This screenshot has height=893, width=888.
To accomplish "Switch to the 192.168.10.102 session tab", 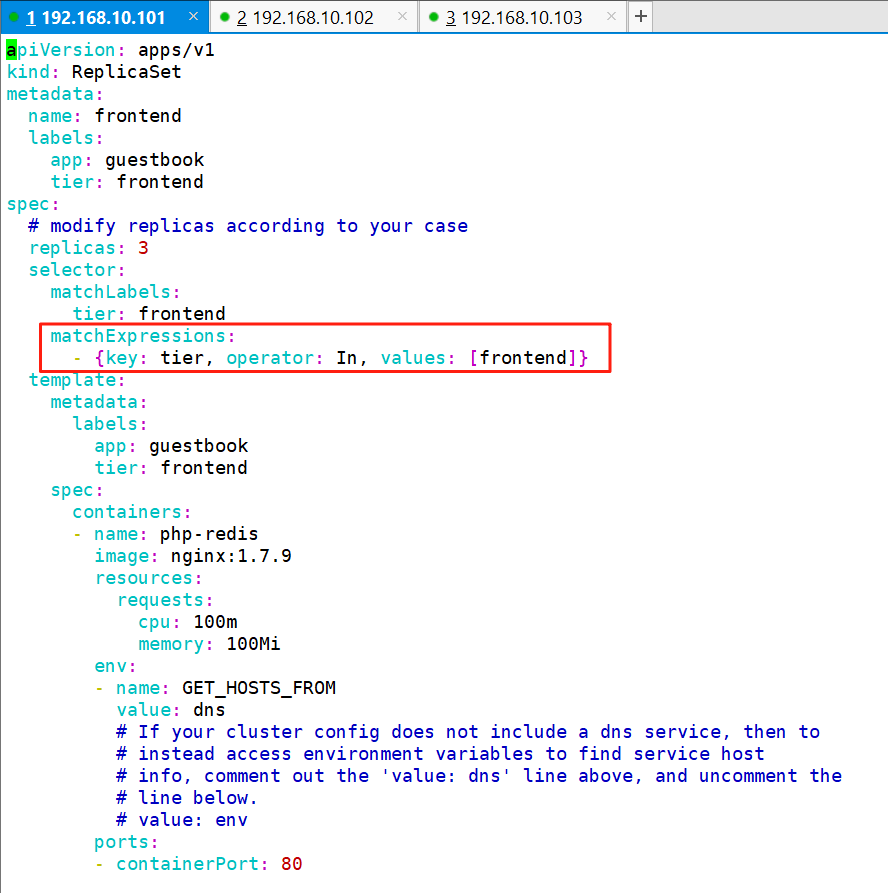I will tap(313, 17).
